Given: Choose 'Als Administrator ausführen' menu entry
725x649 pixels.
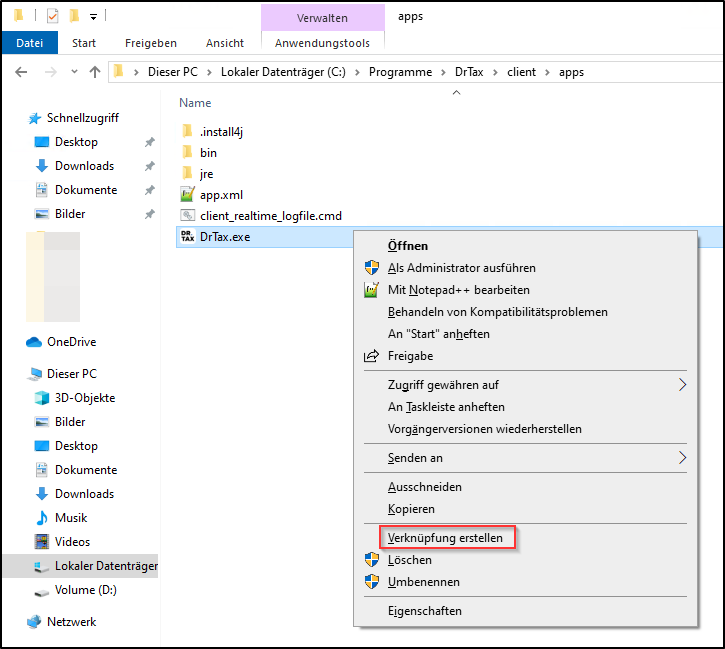Looking at the screenshot, I should 461,268.
